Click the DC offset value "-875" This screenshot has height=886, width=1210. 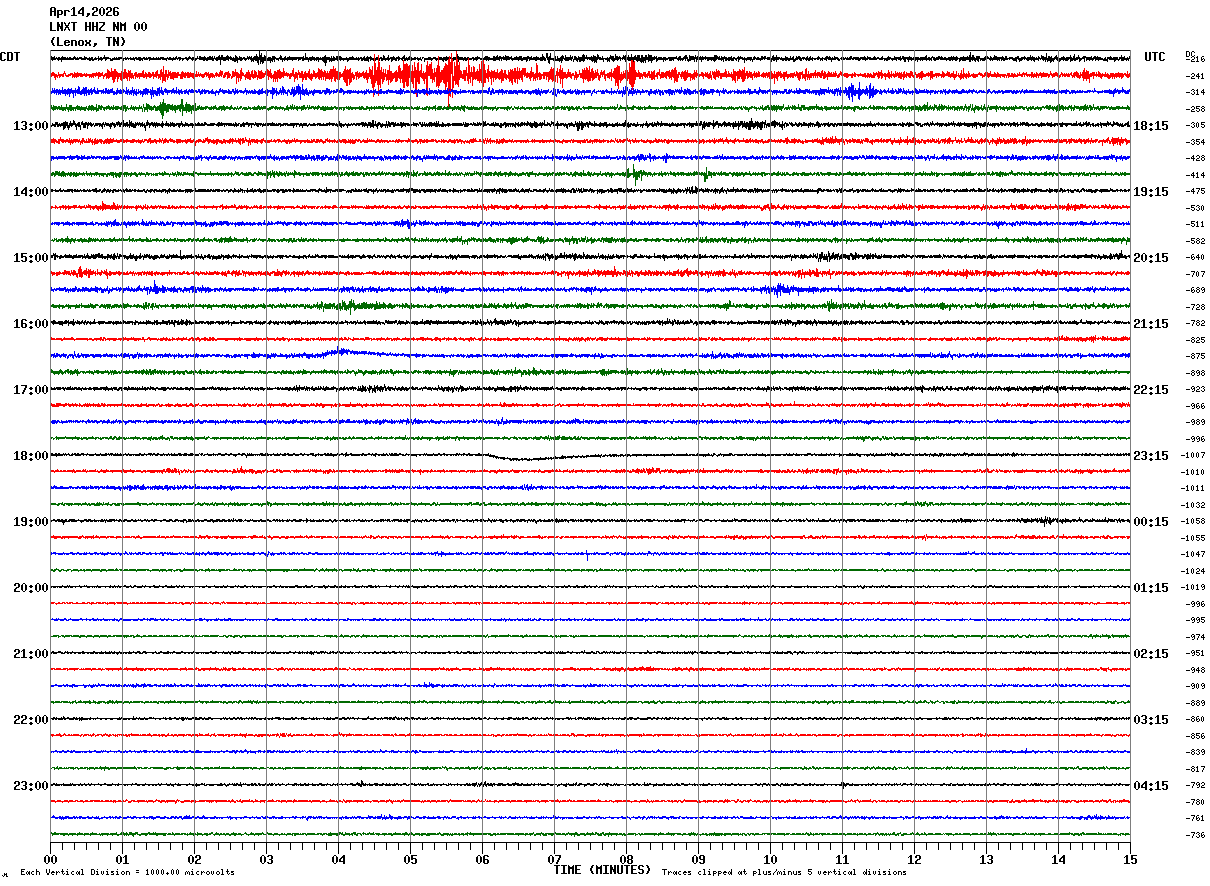[1195, 356]
